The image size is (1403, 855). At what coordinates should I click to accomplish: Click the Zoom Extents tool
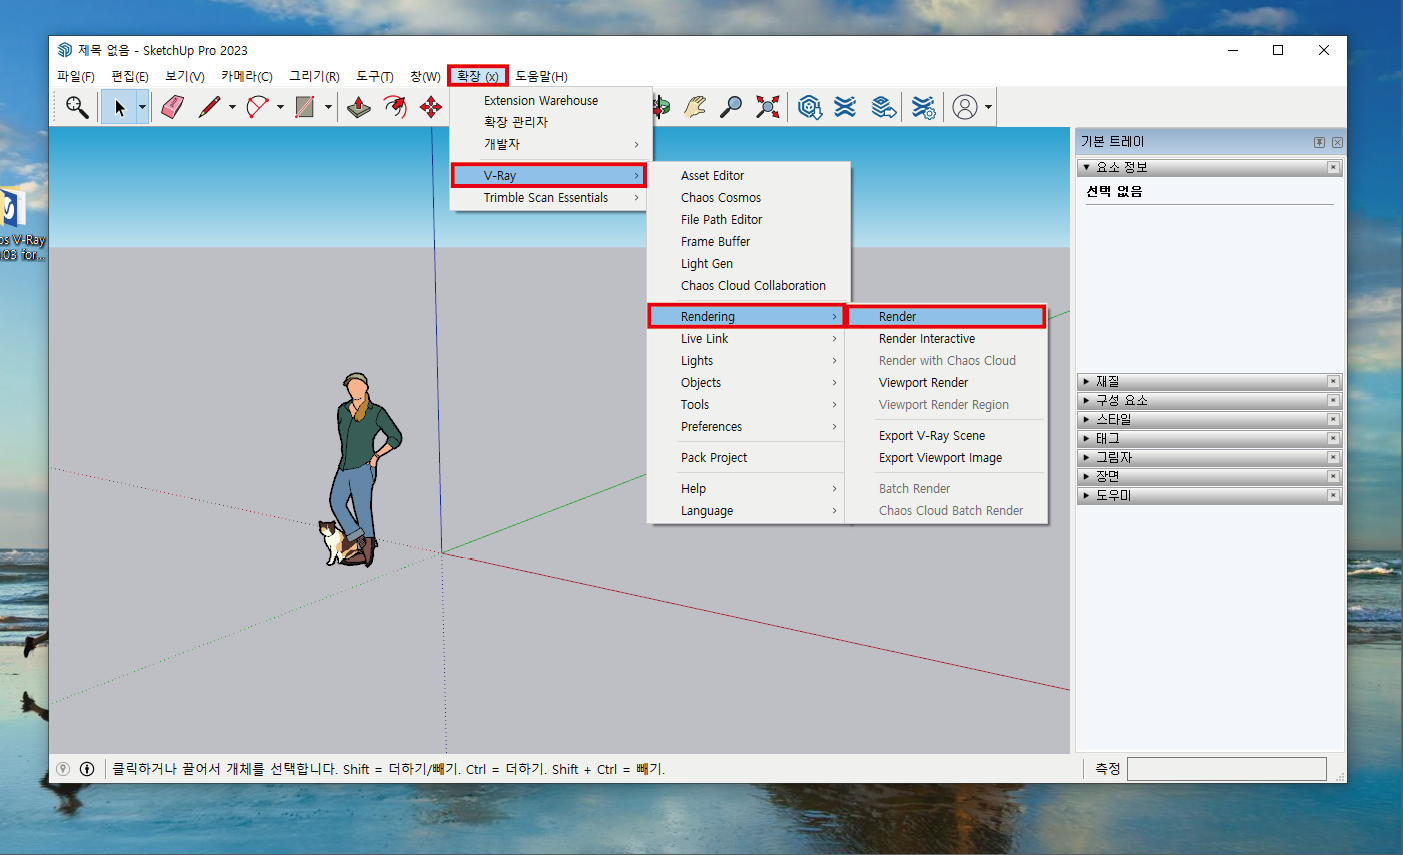[767, 107]
